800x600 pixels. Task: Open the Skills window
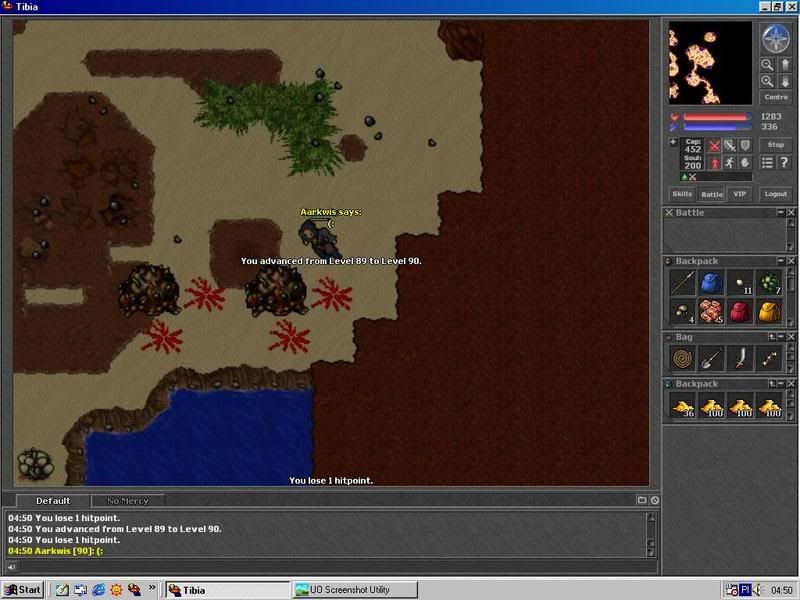(x=682, y=194)
